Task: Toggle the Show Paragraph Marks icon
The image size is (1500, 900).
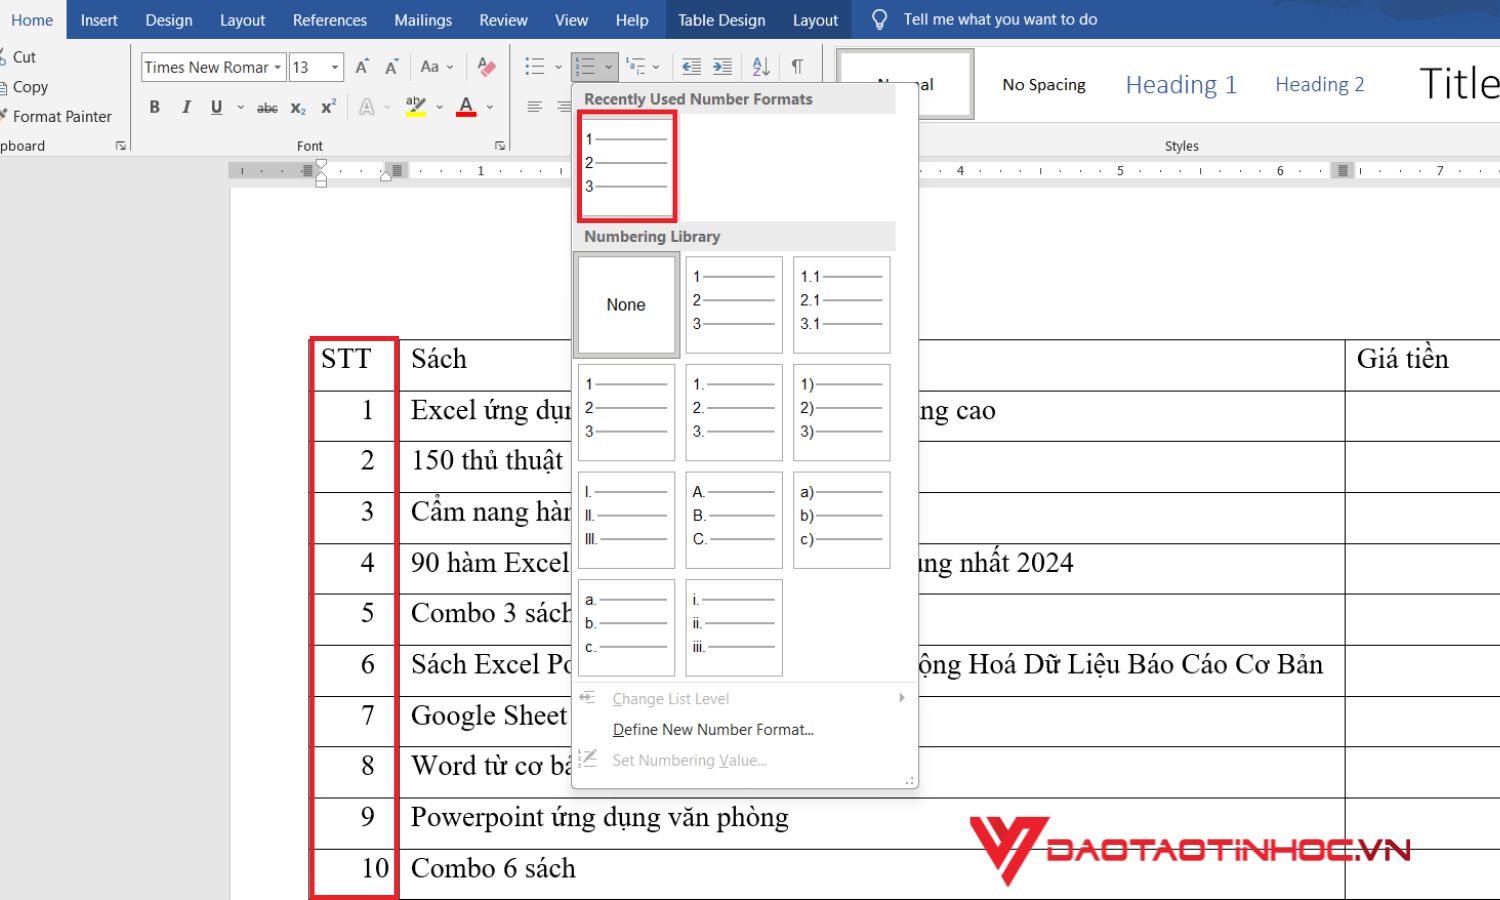Action: point(797,66)
